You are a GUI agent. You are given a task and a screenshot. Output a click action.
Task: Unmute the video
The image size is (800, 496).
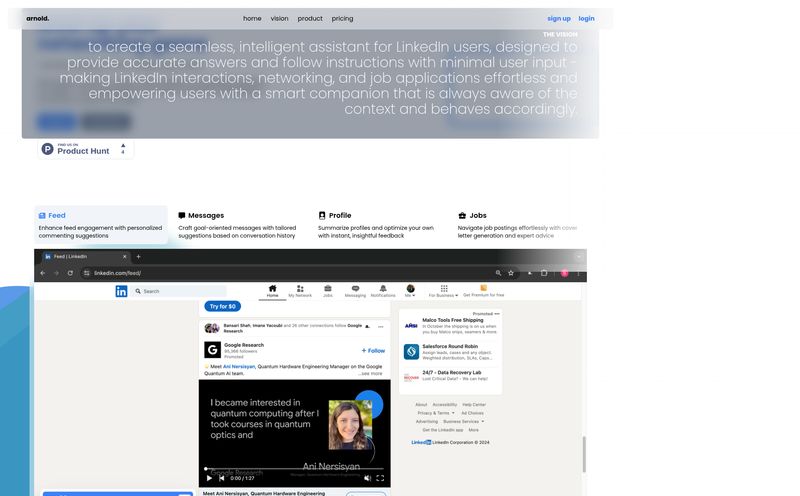pos(367,478)
